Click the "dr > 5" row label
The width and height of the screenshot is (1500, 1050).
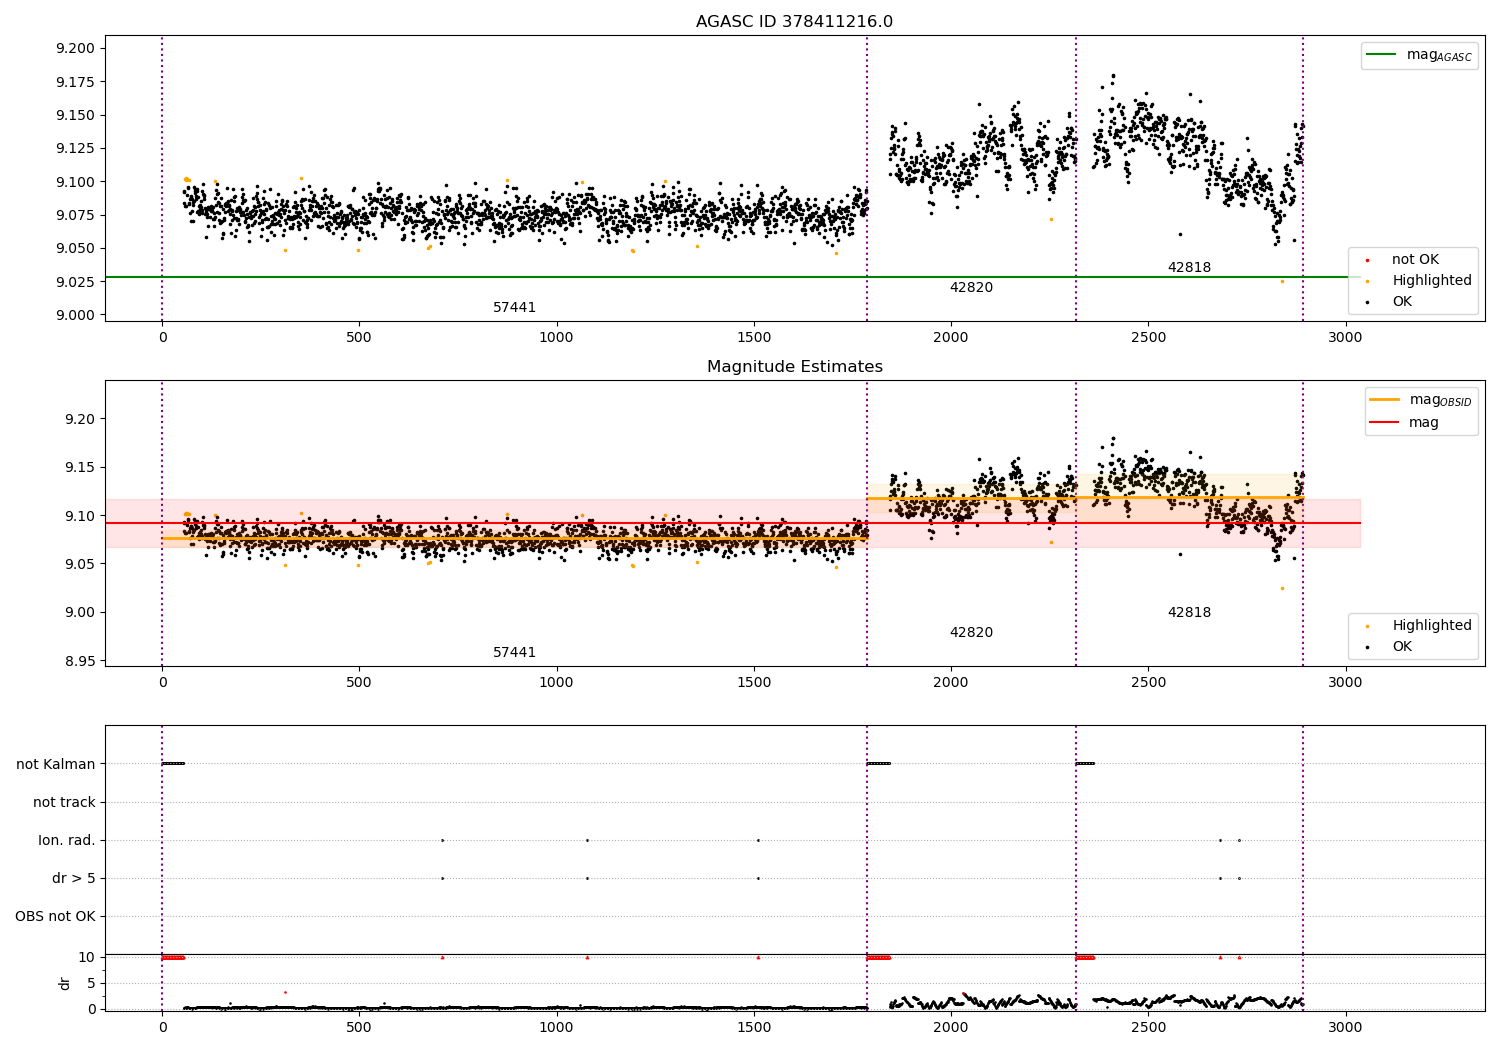click(74, 879)
